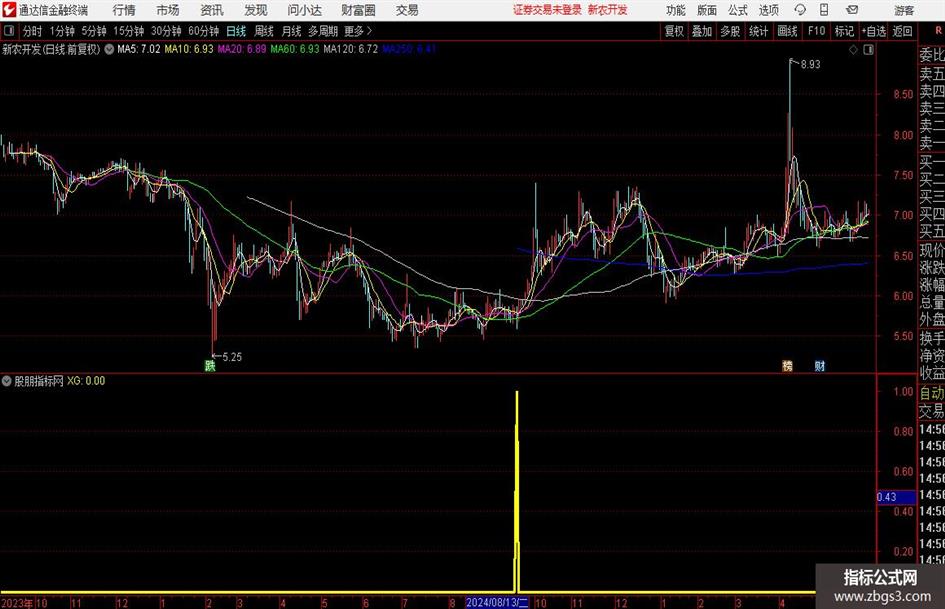Click the MA20: 6.89 label
This screenshot has width=945, height=609.
pos(242,49)
